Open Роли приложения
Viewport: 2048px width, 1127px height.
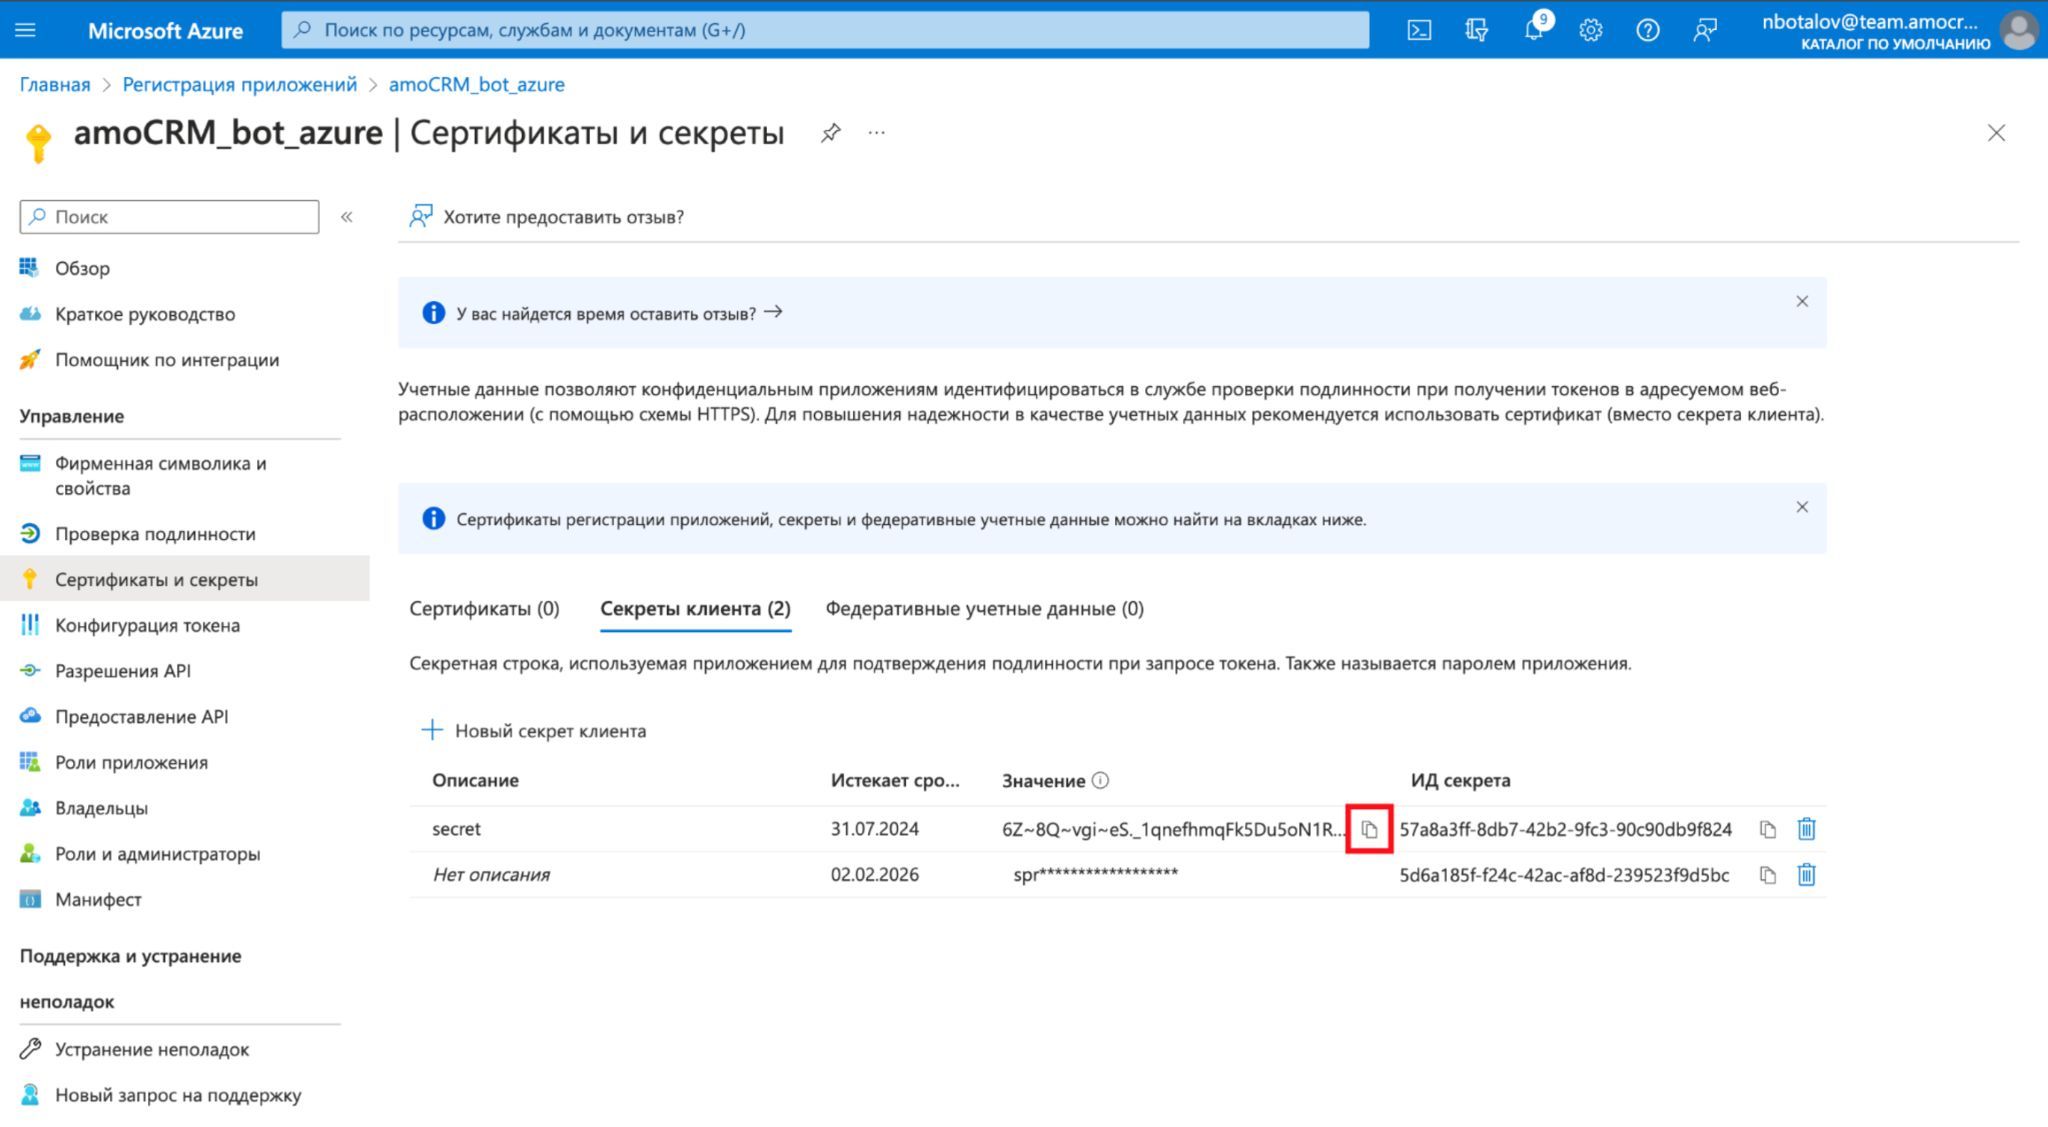pyautogui.click(x=131, y=762)
